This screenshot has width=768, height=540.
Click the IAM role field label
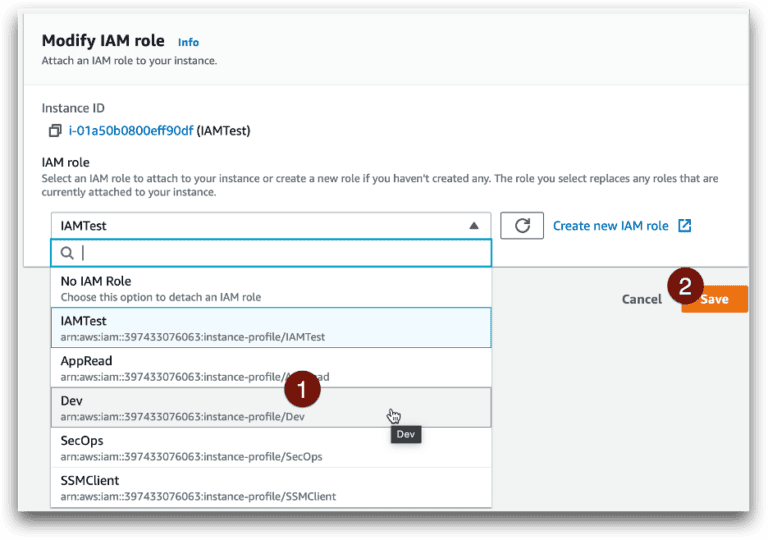click(x=66, y=162)
